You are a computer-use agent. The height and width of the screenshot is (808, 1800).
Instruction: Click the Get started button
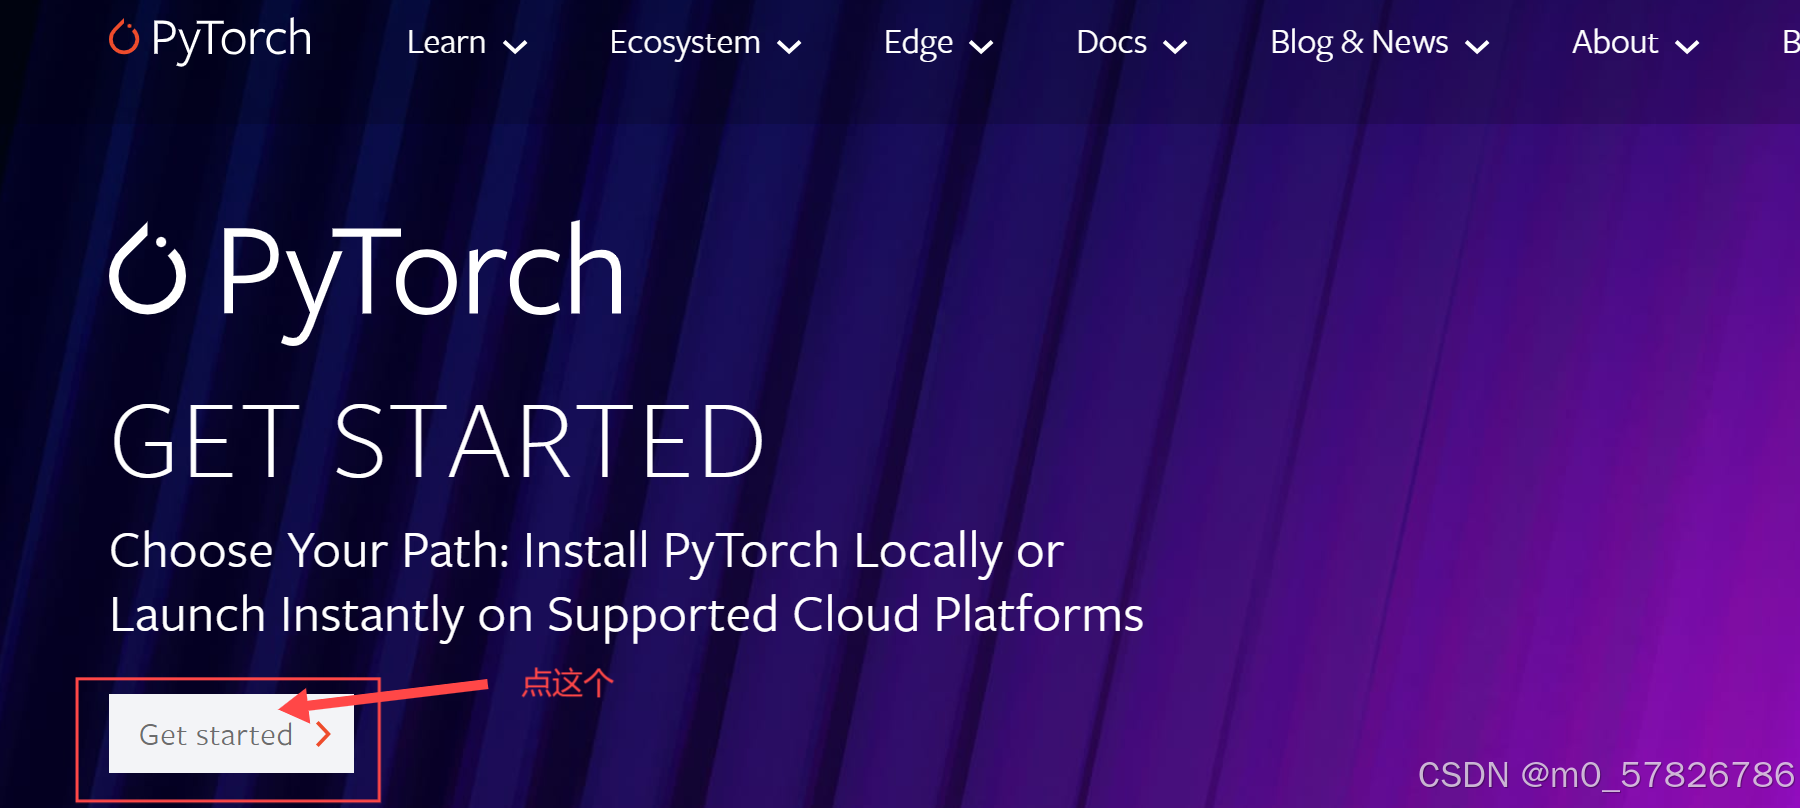[x=231, y=734]
